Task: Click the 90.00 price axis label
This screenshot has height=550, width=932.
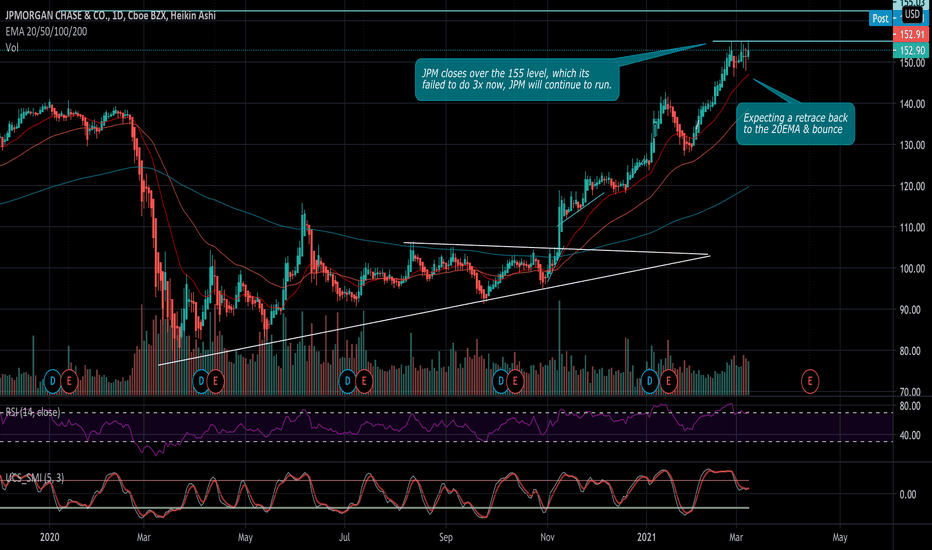Action: coord(912,310)
